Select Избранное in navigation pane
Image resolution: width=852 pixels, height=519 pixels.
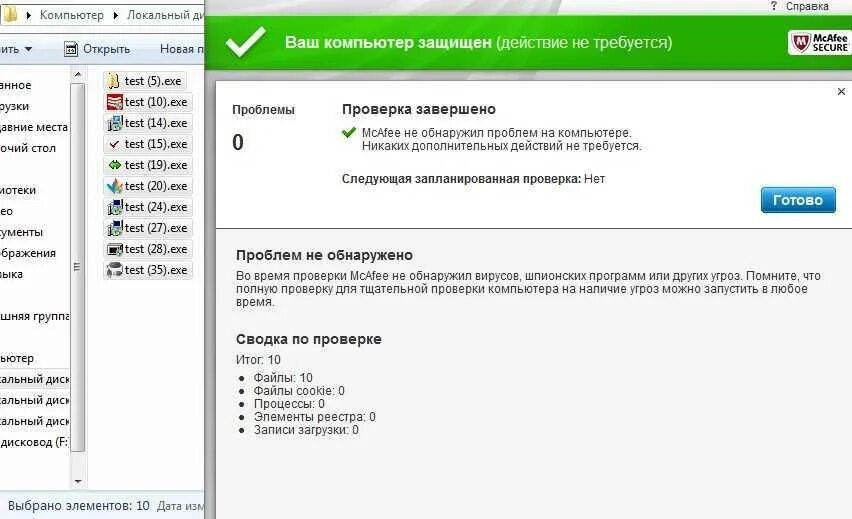16,85
